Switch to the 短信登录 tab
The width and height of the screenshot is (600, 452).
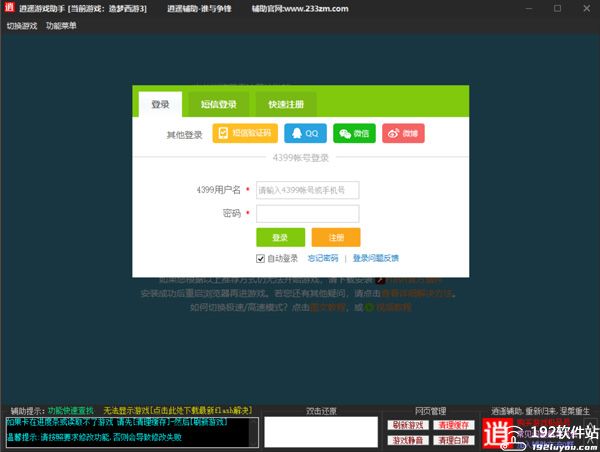(x=219, y=104)
